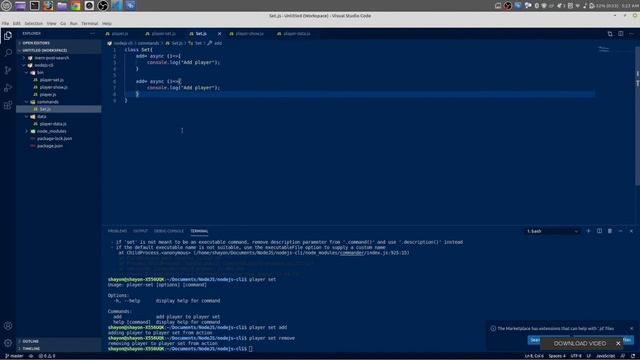Image resolution: width=640 pixels, height=360 pixels.
Task: Open the Manage gear icon
Action: coord(8,343)
